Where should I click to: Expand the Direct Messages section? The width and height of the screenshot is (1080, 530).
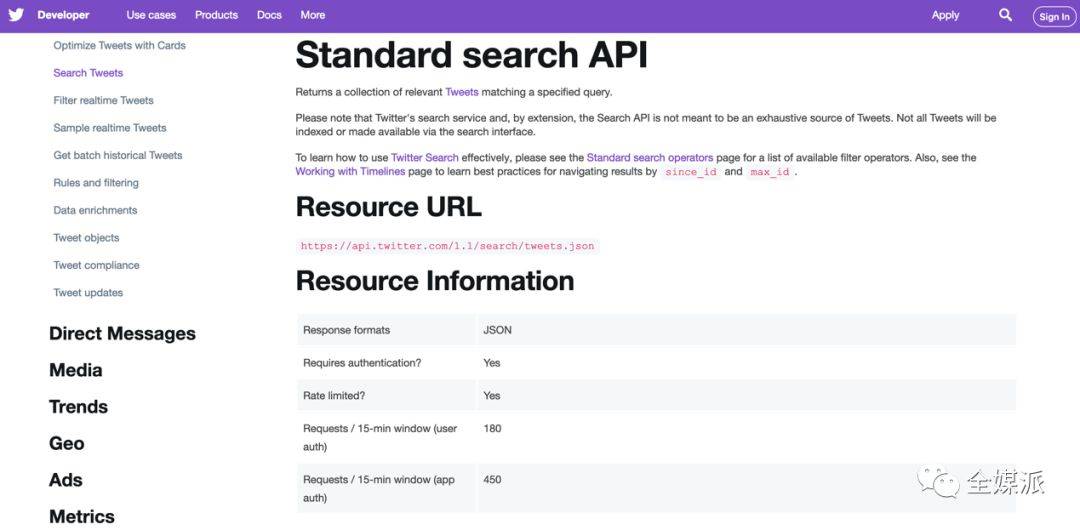point(122,334)
